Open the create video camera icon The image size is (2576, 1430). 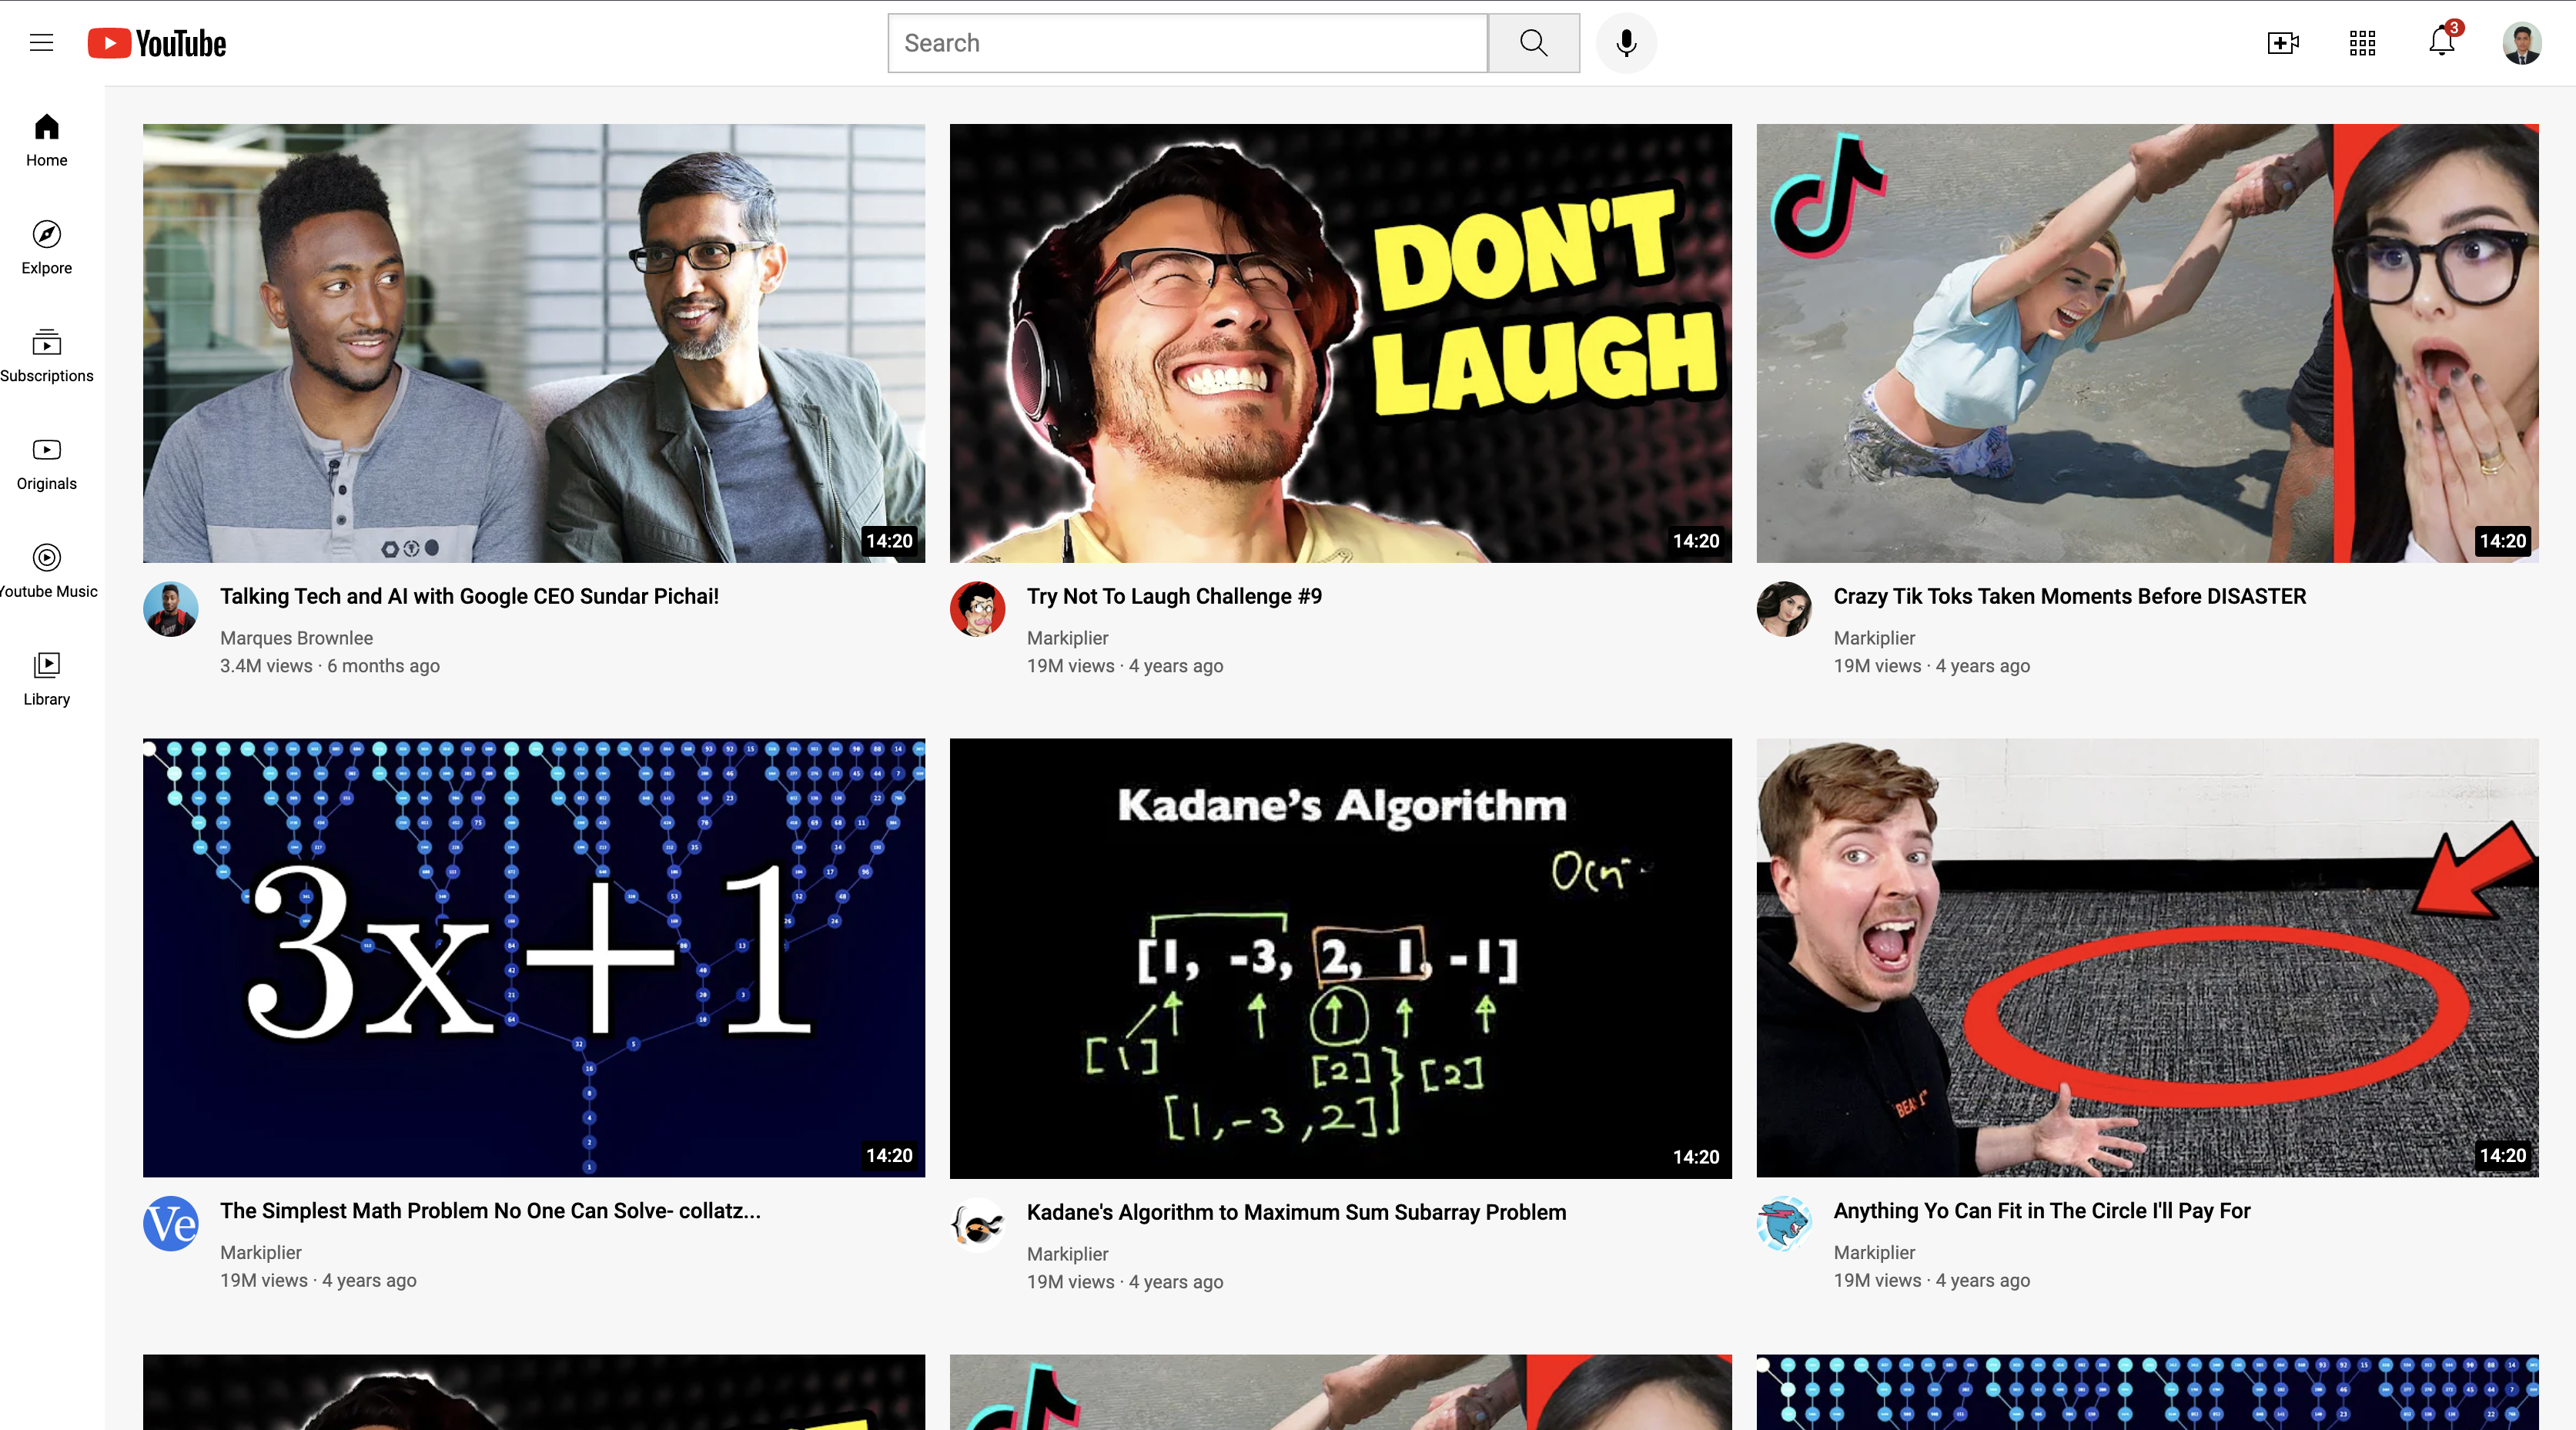pyautogui.click(x=2283, y=43)
